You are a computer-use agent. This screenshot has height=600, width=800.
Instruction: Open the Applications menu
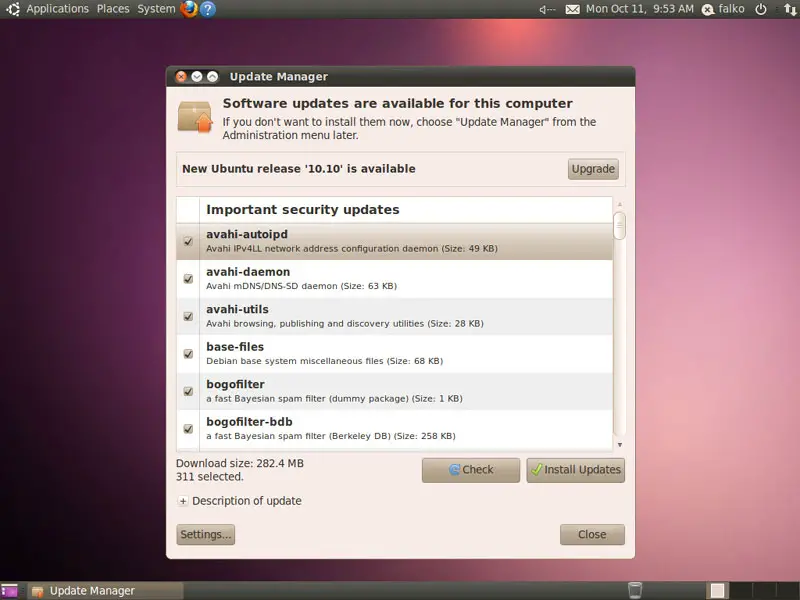[57, 9]
